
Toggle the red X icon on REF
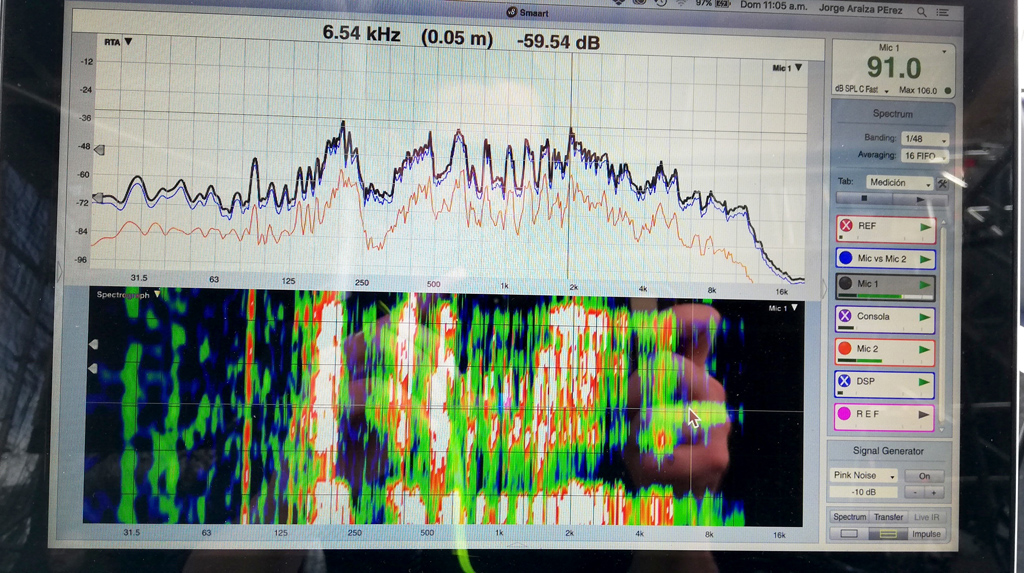pyautogui.click(x=846, y=225)
